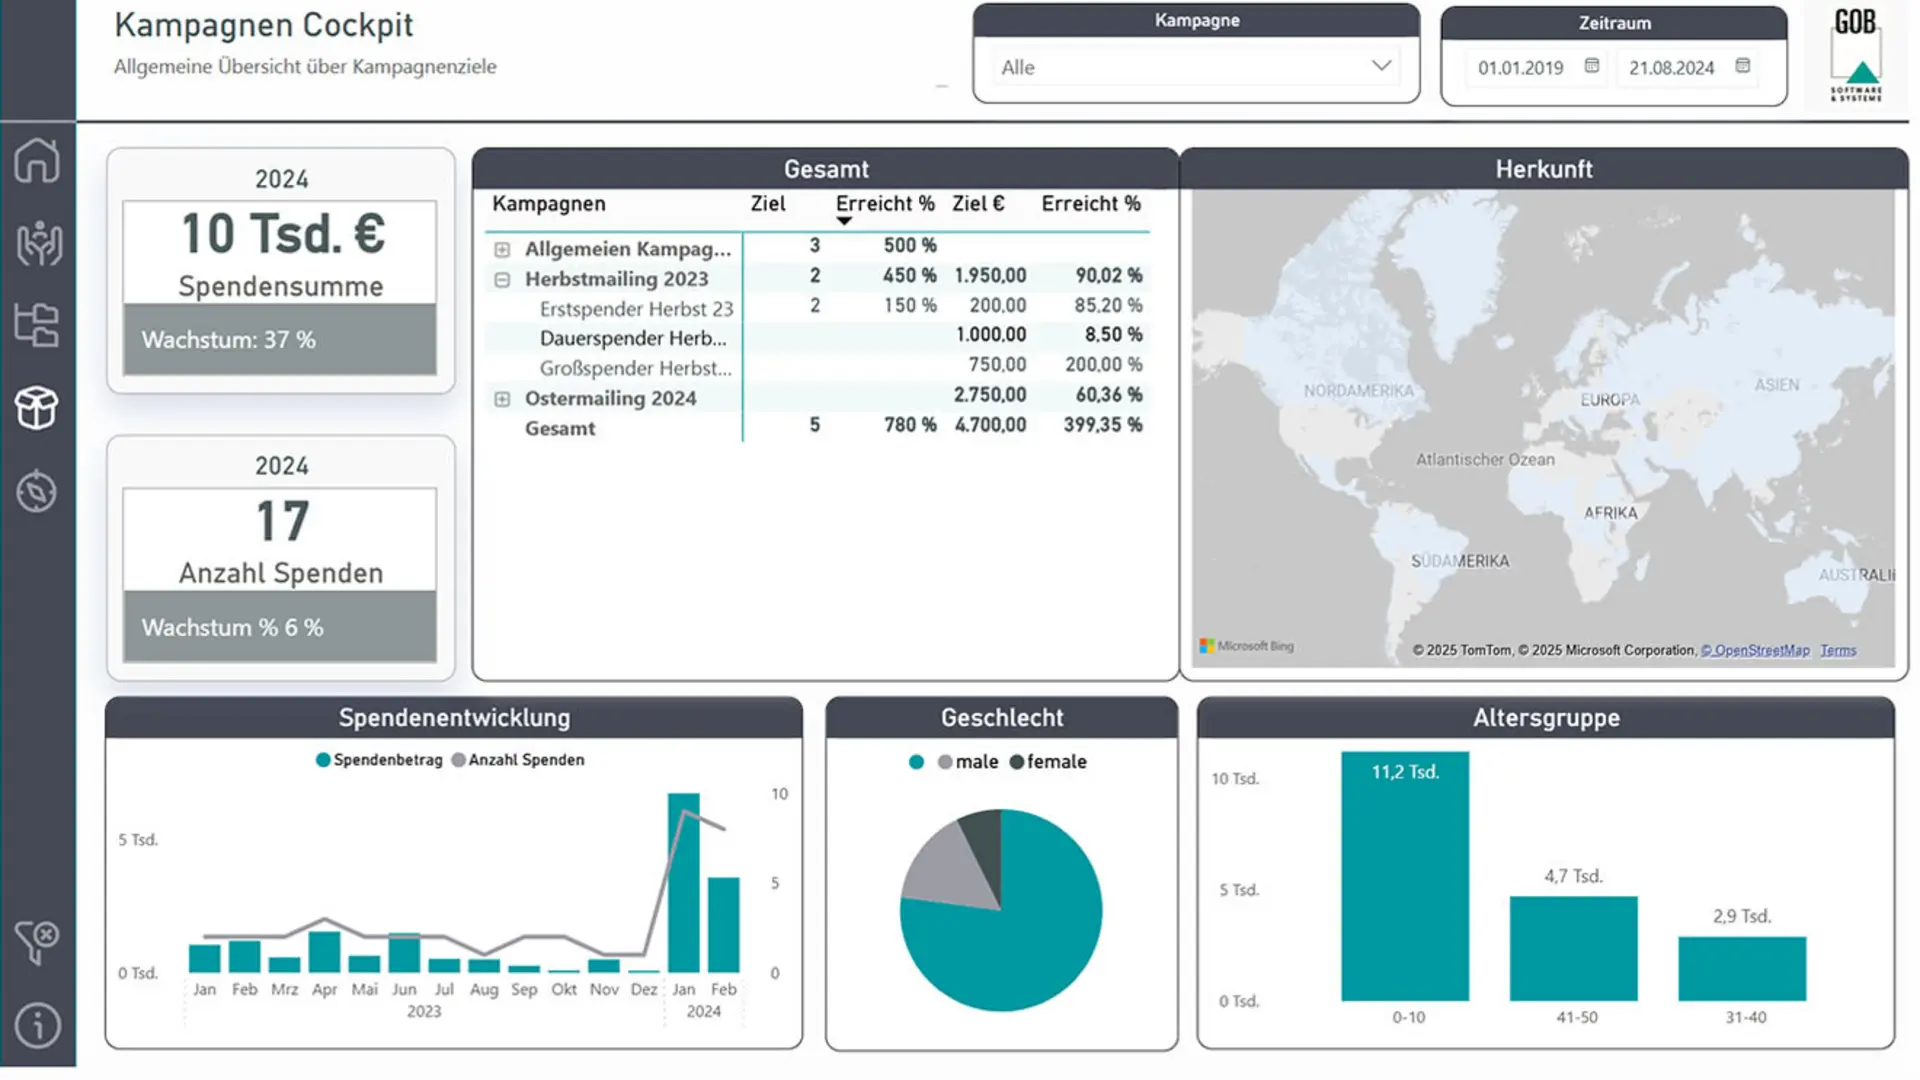Image resolution: width=1920 pixels, height=1080 pixels.
Task: Select the Erstspender Herbst 23 row
Action: [x=817, y=308]
